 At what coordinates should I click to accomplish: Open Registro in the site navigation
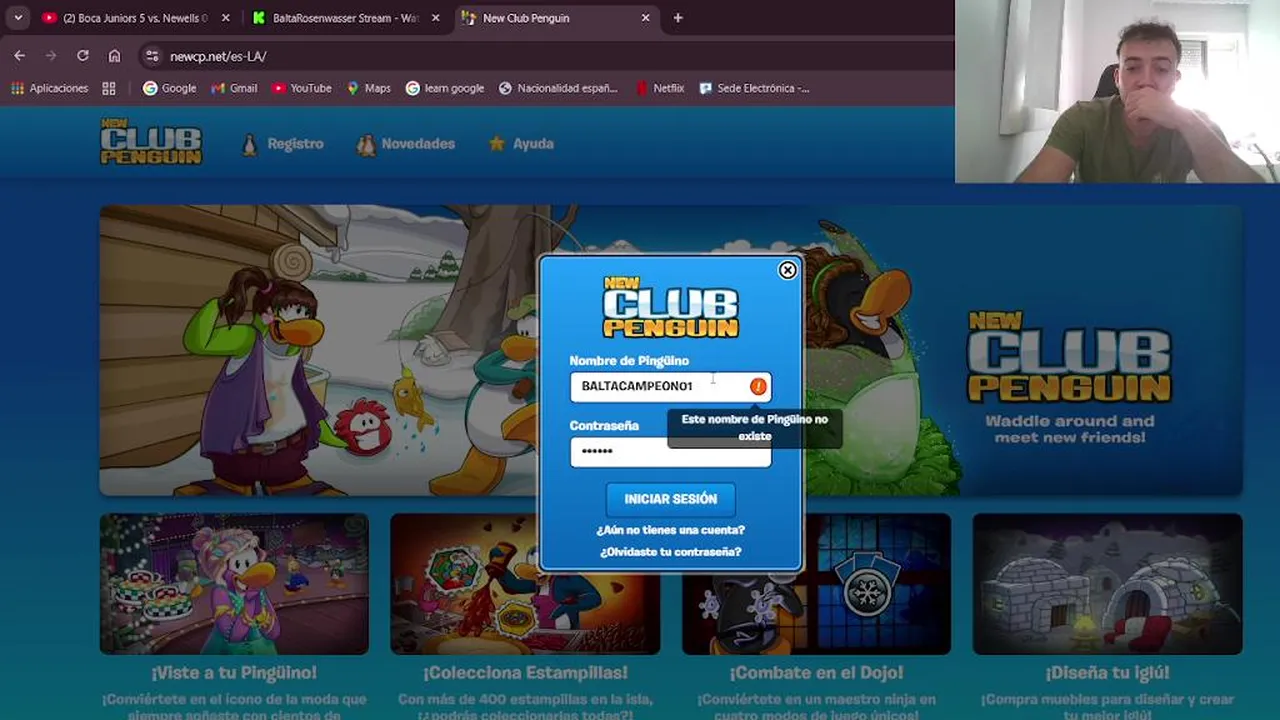283,144
